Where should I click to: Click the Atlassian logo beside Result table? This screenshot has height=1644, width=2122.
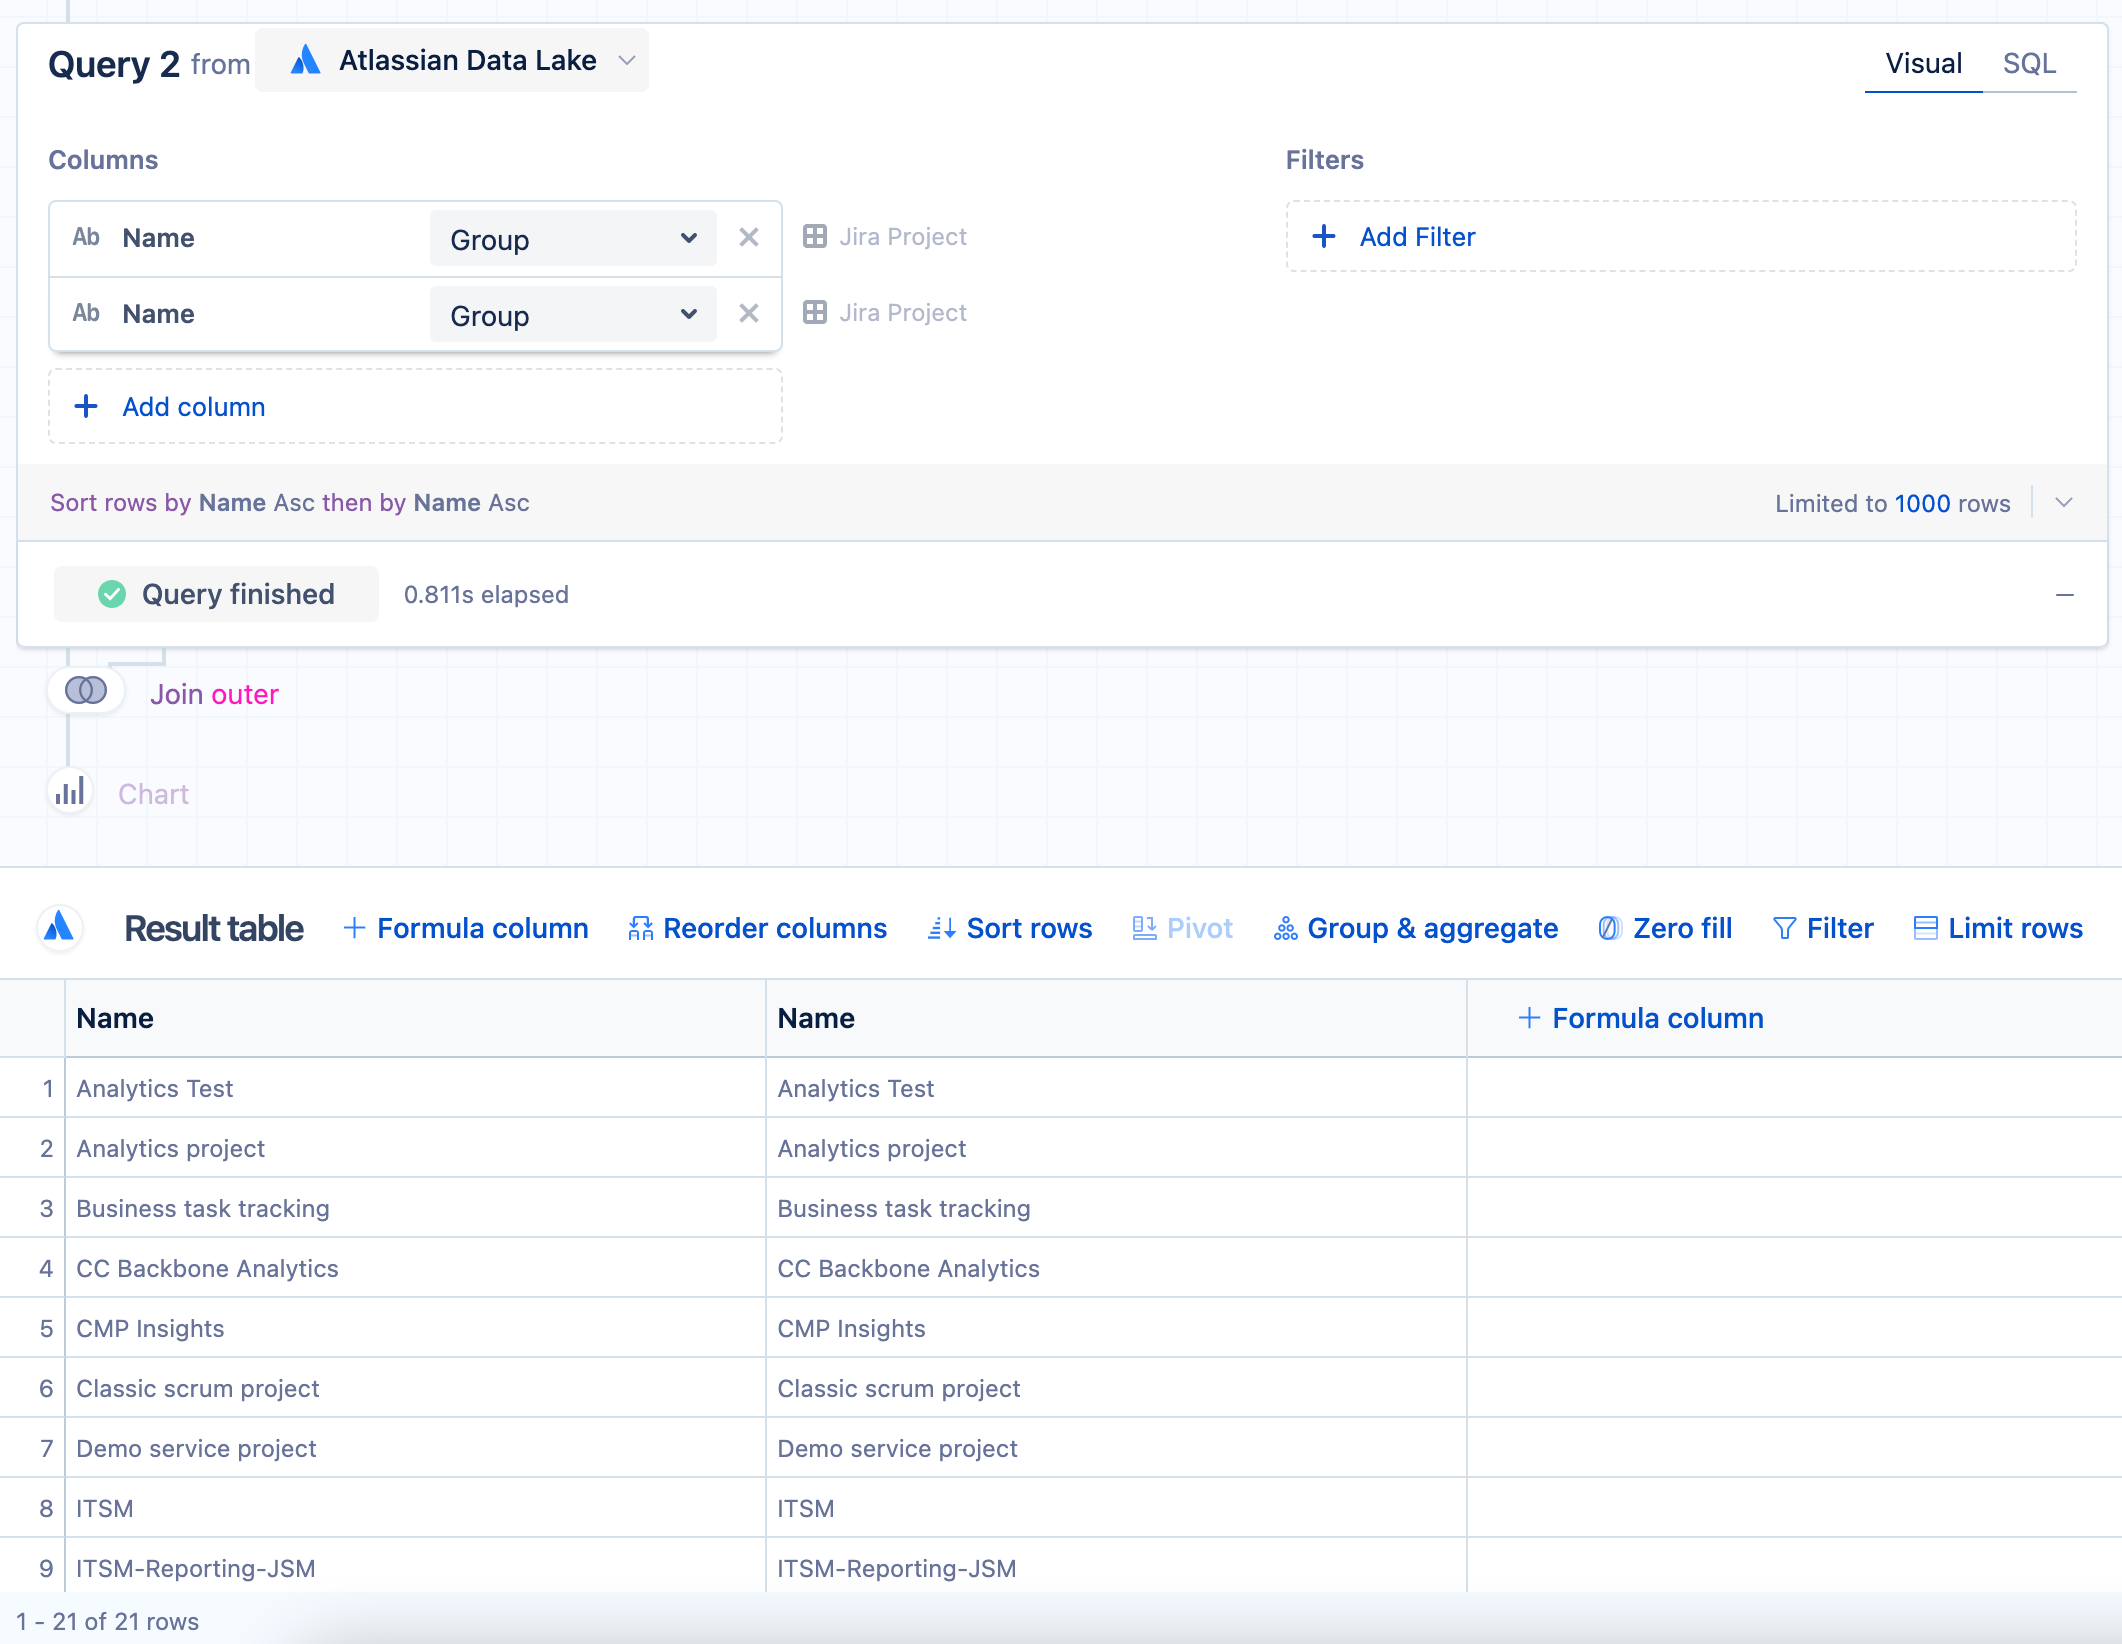(60, 927)
